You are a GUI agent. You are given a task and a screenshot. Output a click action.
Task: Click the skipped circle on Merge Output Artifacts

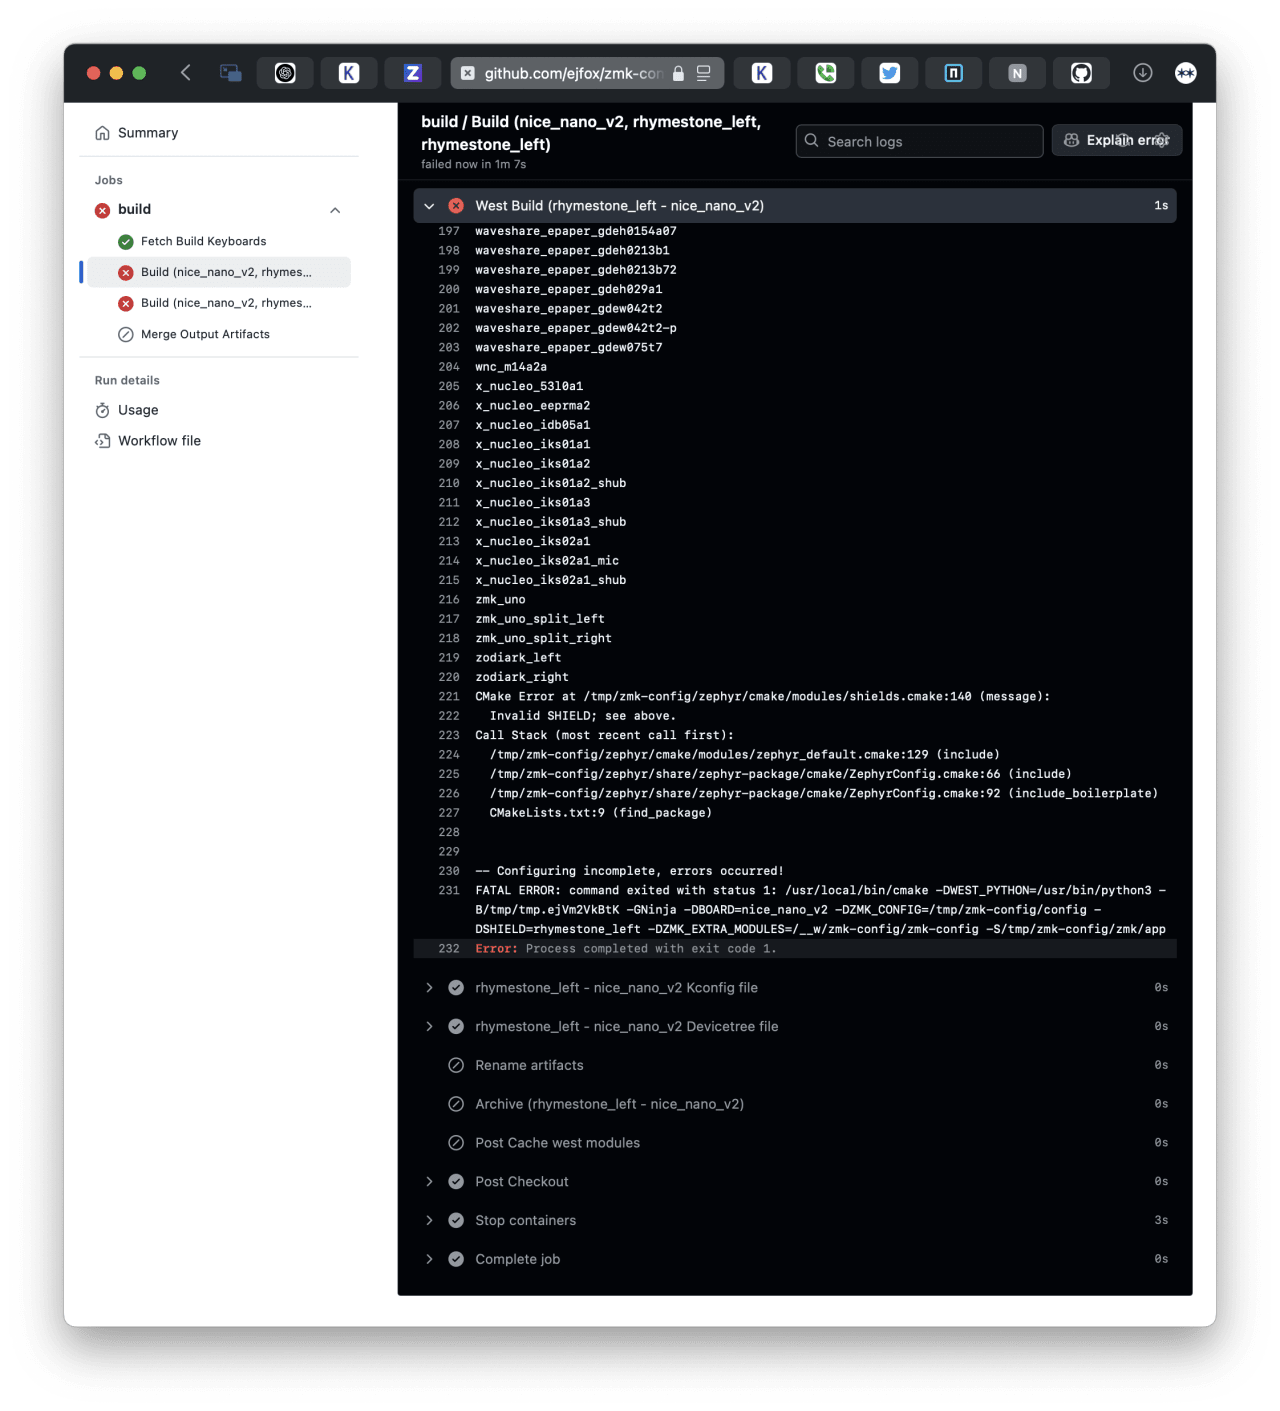click(125, 334)
